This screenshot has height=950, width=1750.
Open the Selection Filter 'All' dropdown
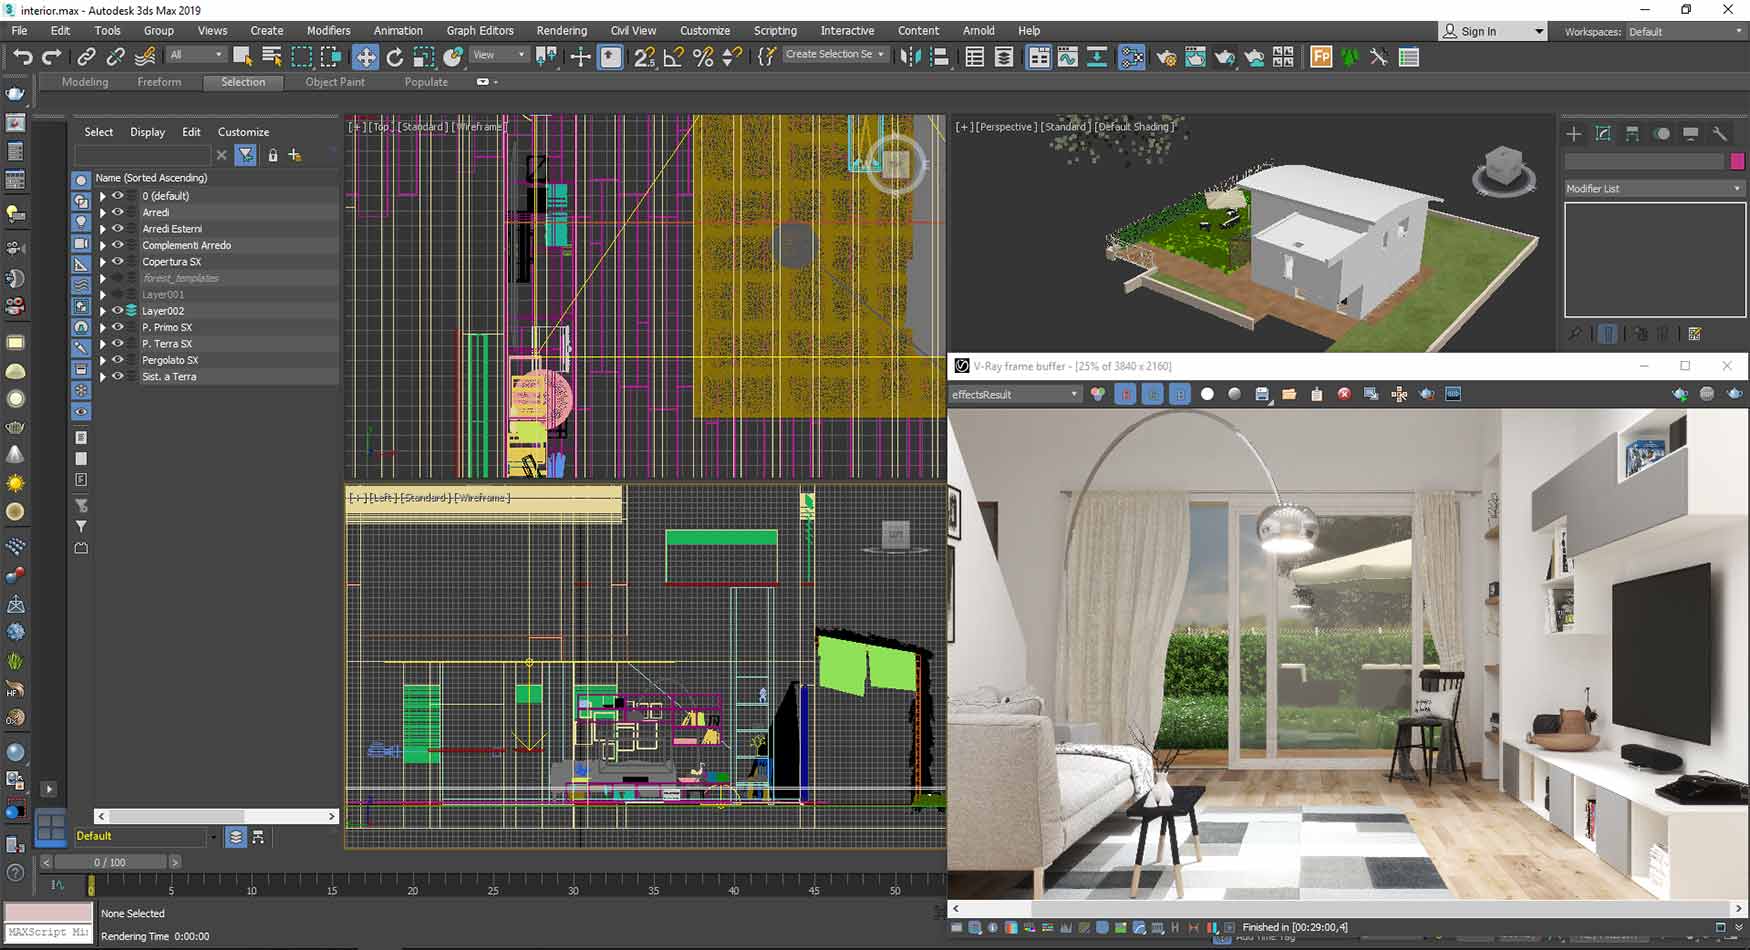tap(196, 55)
